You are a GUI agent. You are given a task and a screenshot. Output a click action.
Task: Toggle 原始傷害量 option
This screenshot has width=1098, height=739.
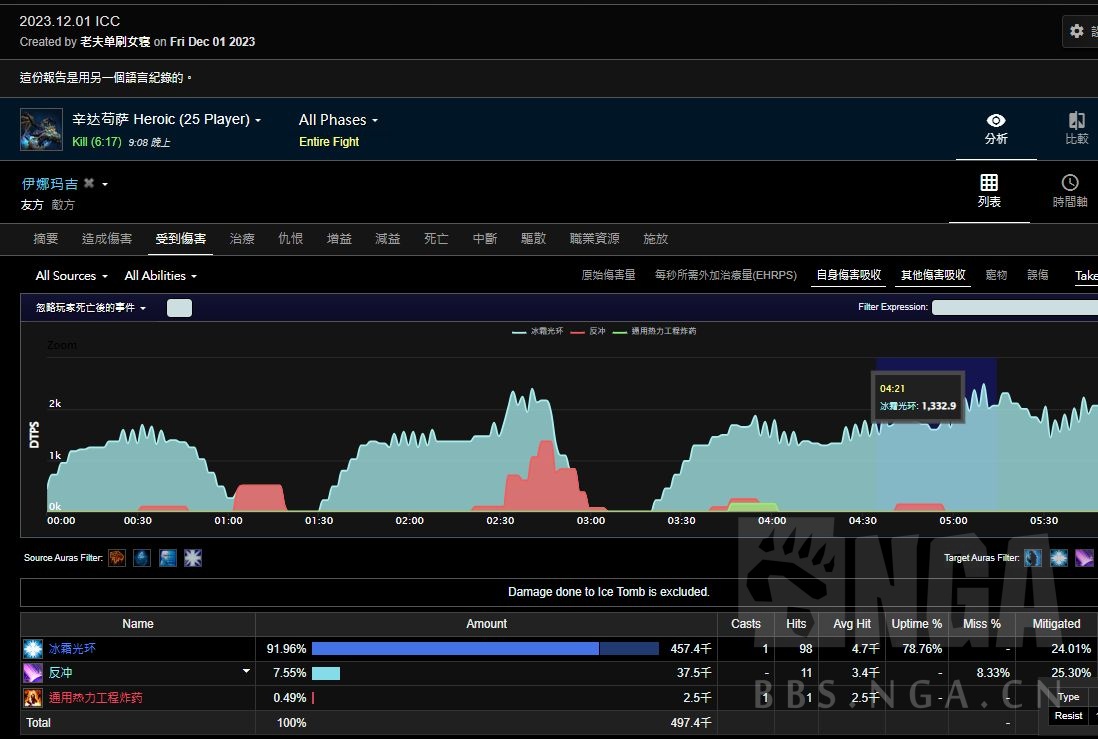click(608, 275)
